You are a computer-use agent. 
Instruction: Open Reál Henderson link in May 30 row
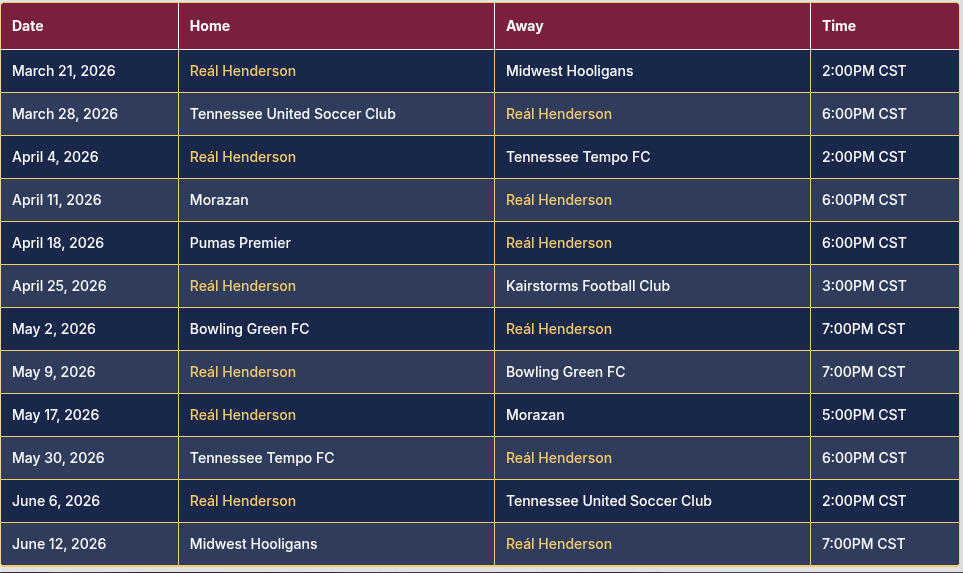tap(559, 458)
